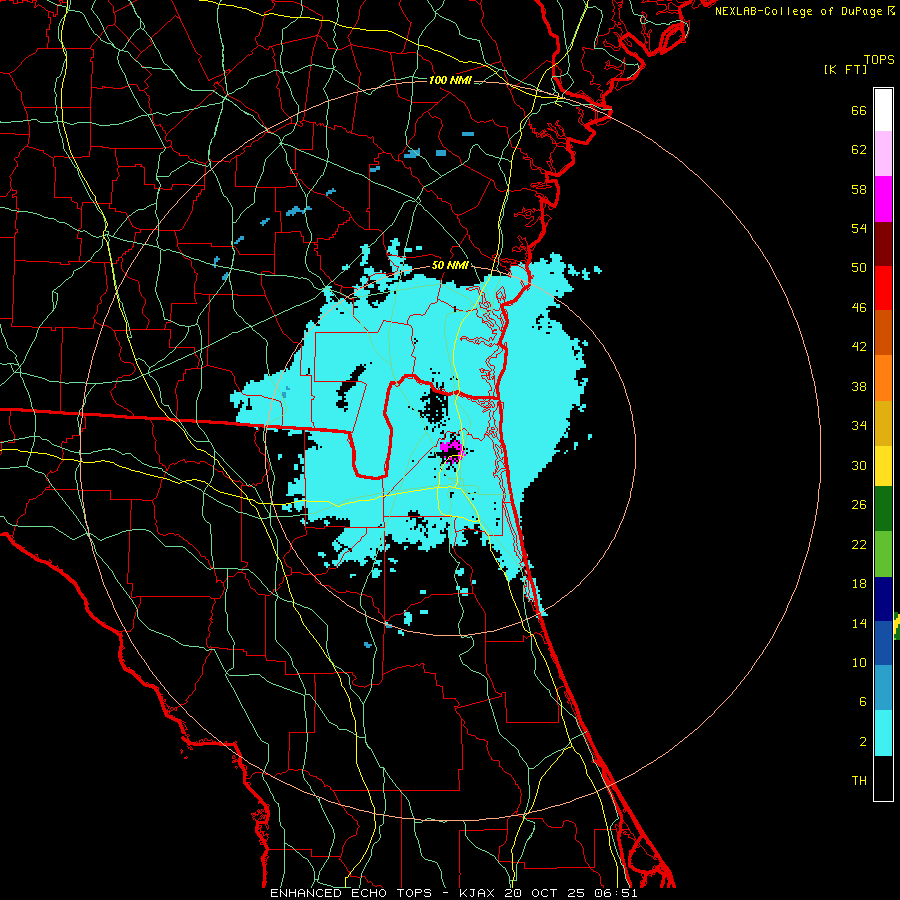
Task: Pick the bright yellow legend swatch
Action: (883, 466)
